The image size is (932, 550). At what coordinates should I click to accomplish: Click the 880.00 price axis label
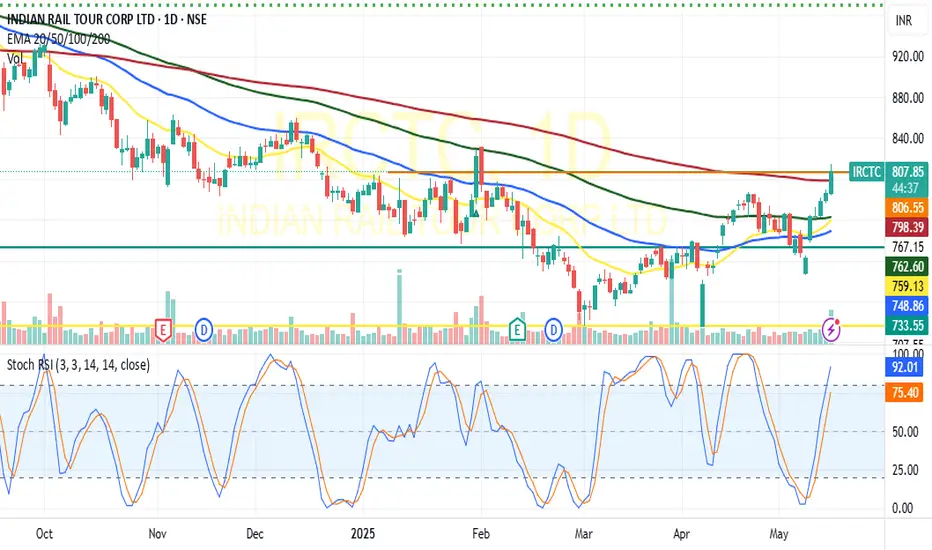tap(908, 98)
